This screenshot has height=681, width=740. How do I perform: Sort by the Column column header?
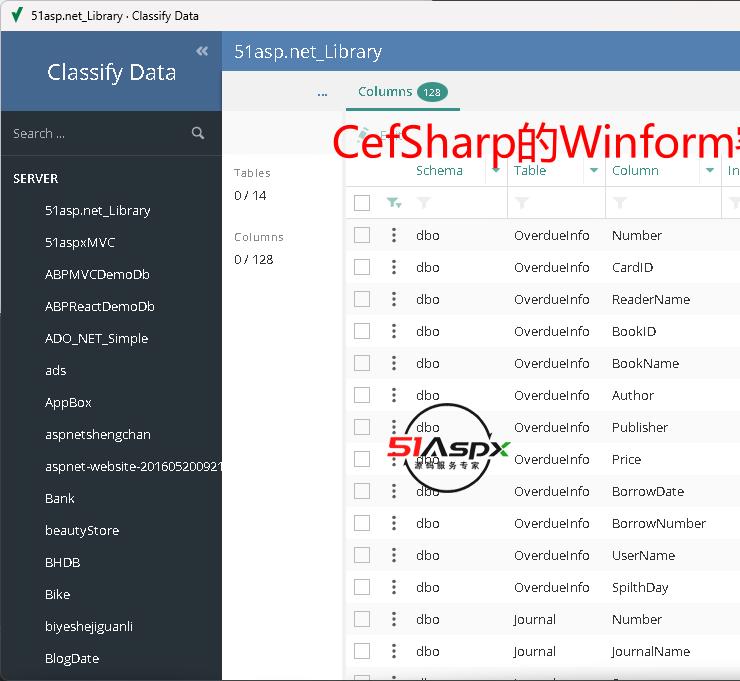[x=635, y=170]
